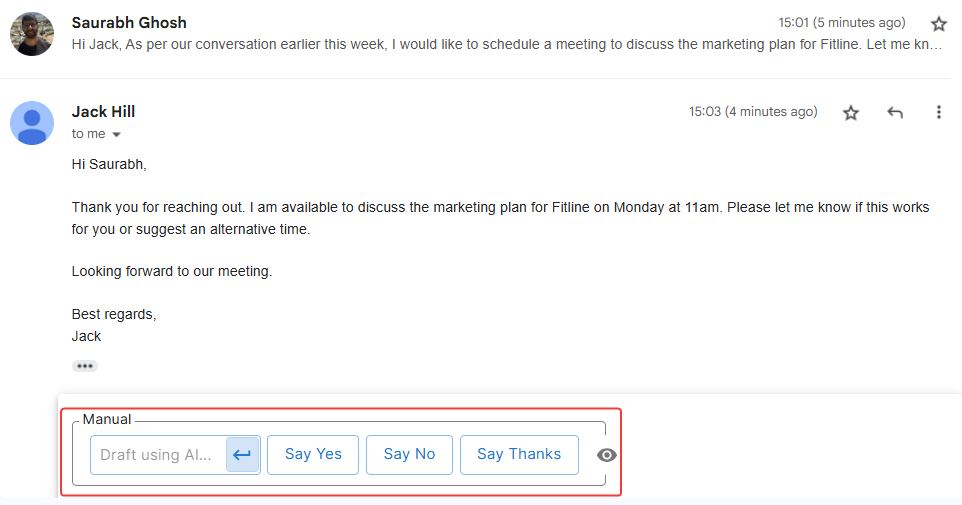The width and height of the screenshot is (962, 505).
Task: Star the Saurabh Ghosh message
Action: (938, 23)
